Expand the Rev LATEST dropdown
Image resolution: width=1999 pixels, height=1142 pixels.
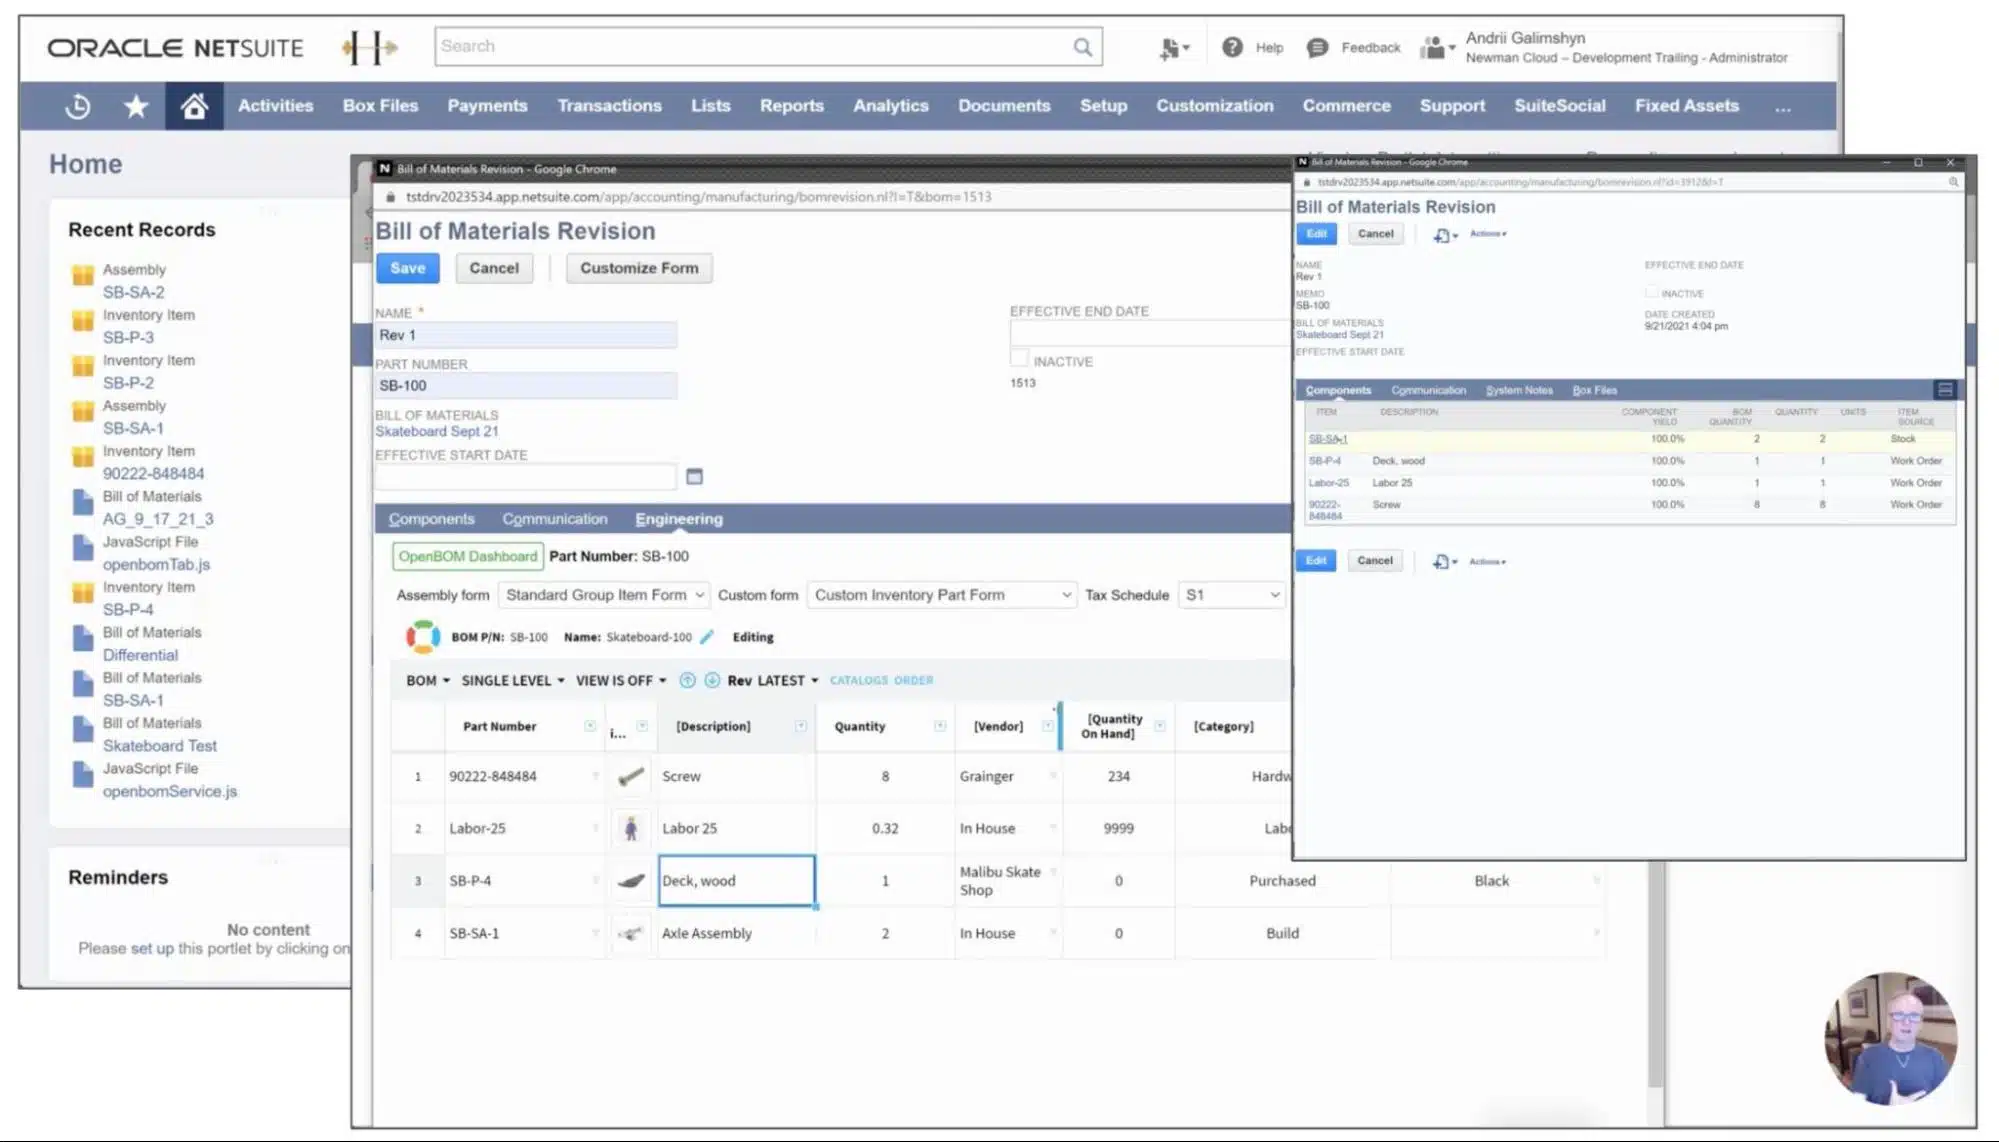point(773,680)
